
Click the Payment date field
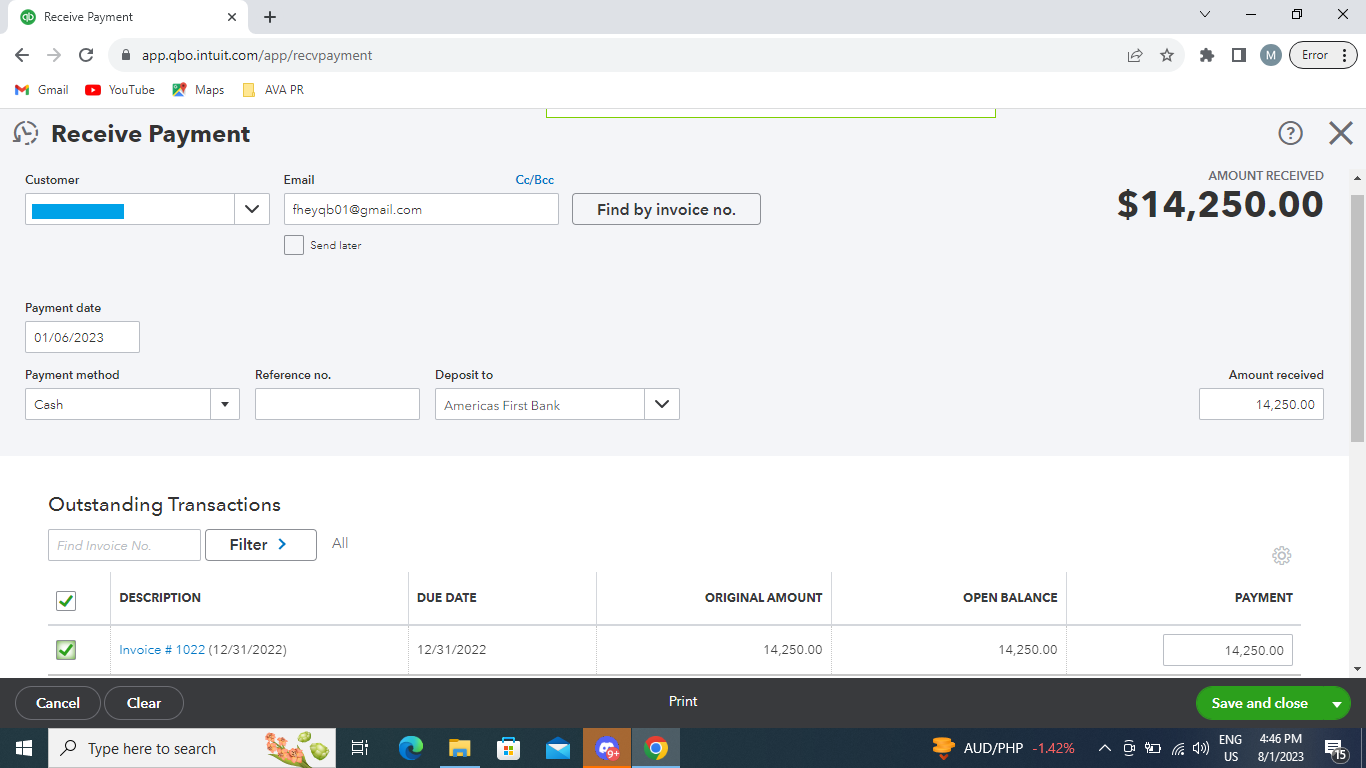click(x=82, y=337)
